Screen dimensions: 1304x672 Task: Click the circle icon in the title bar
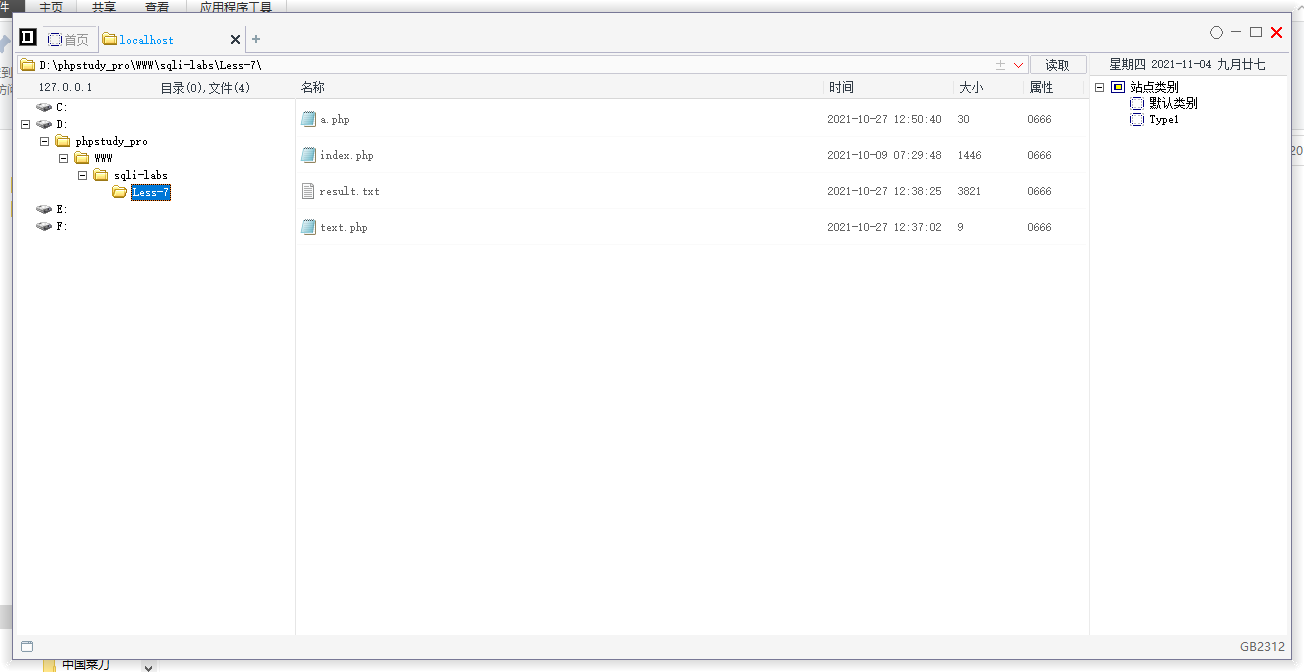(1217, 33)
